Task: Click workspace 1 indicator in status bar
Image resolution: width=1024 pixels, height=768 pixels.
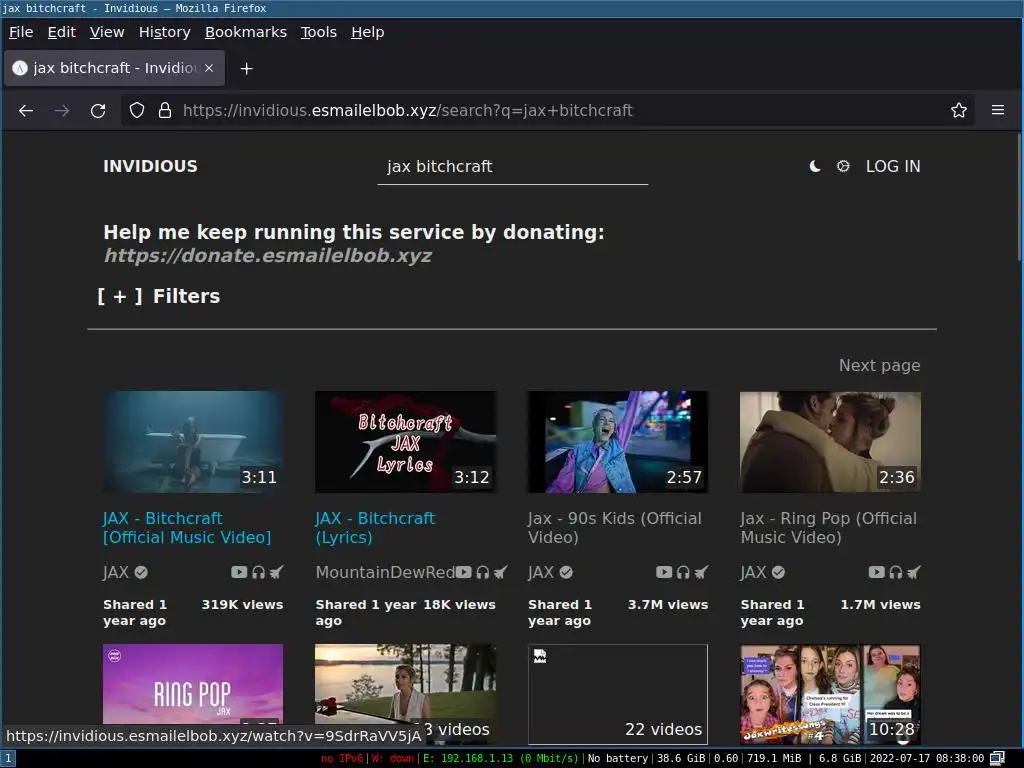Action: (8, 758)
